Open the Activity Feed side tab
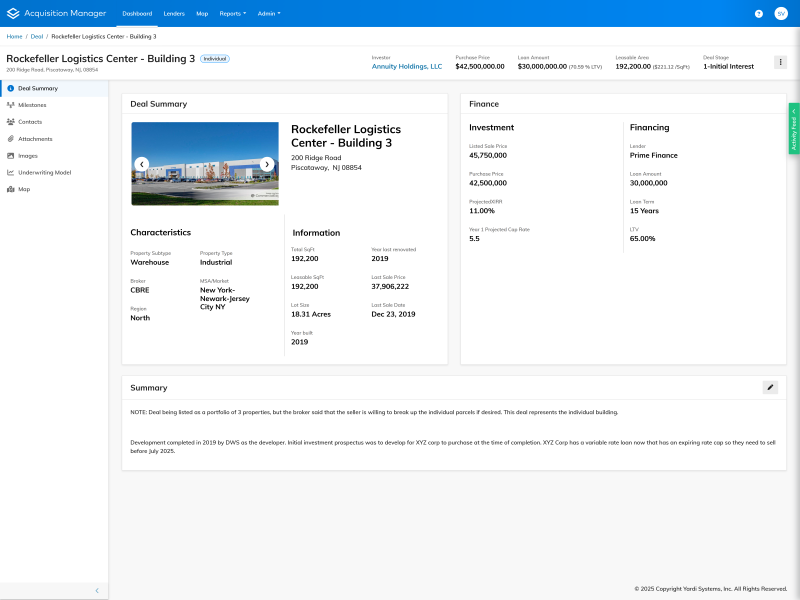This screenshot has width=800, height=600. (794, 128)
